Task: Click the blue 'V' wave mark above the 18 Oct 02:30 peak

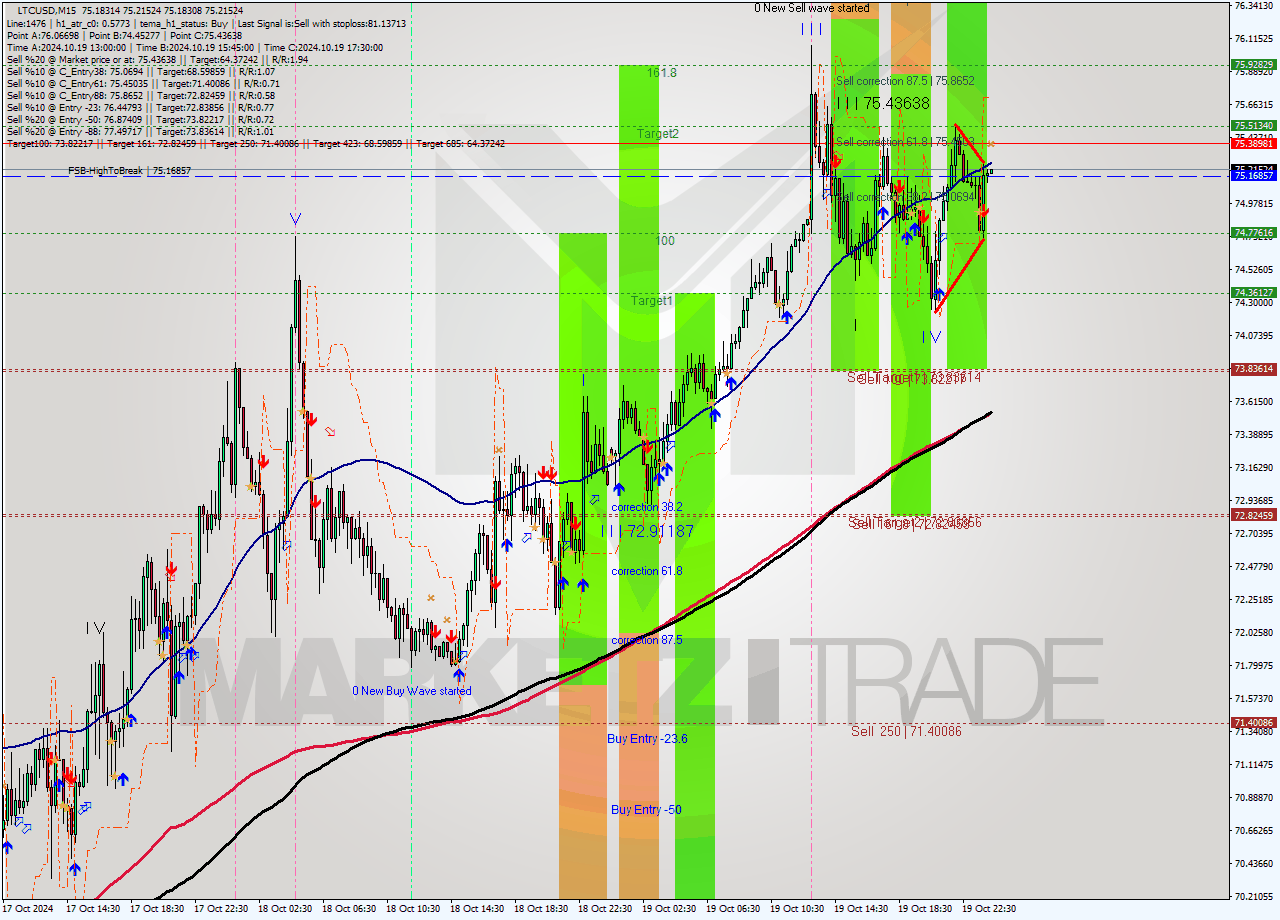Action: pos(295,218)
